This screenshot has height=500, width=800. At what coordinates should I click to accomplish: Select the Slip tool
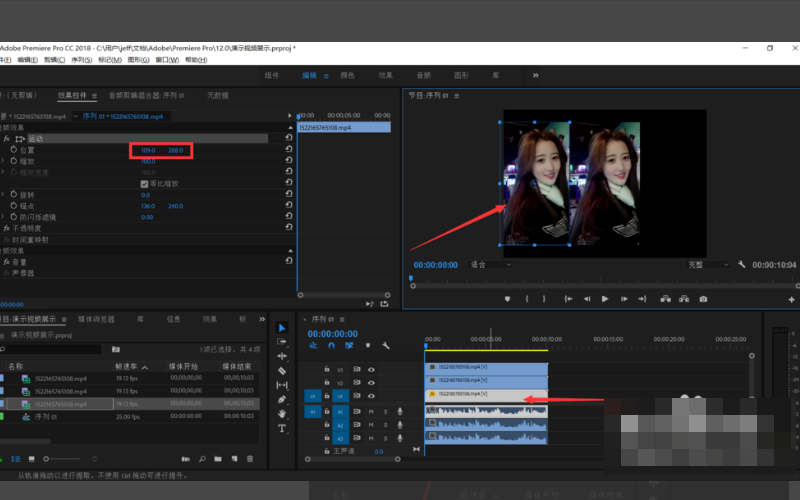point(282,385)
